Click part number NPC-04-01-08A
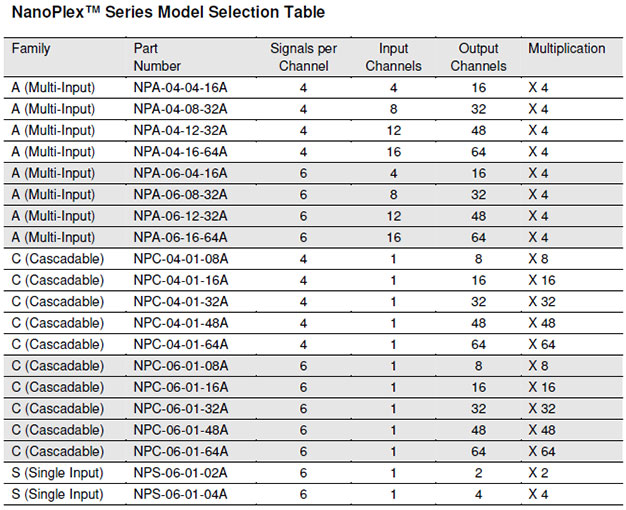The height and width of the screenshot is (510, 626). click(x=180, y=259)
